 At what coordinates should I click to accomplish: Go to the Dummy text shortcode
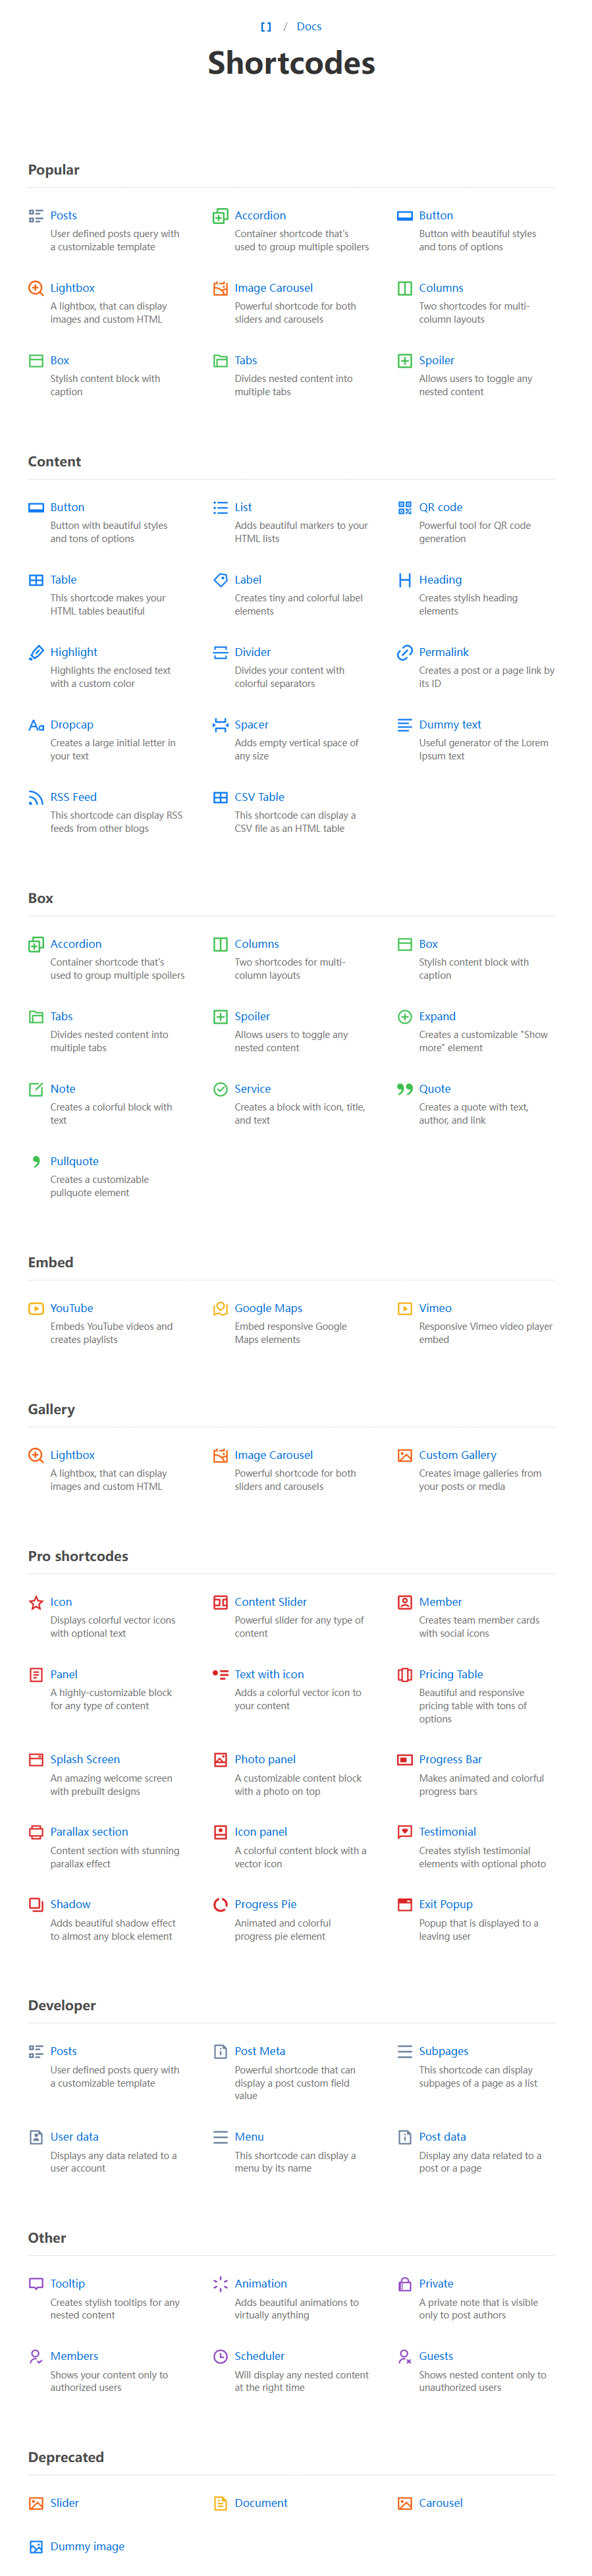pyautogui.click(x=450, y=725)
